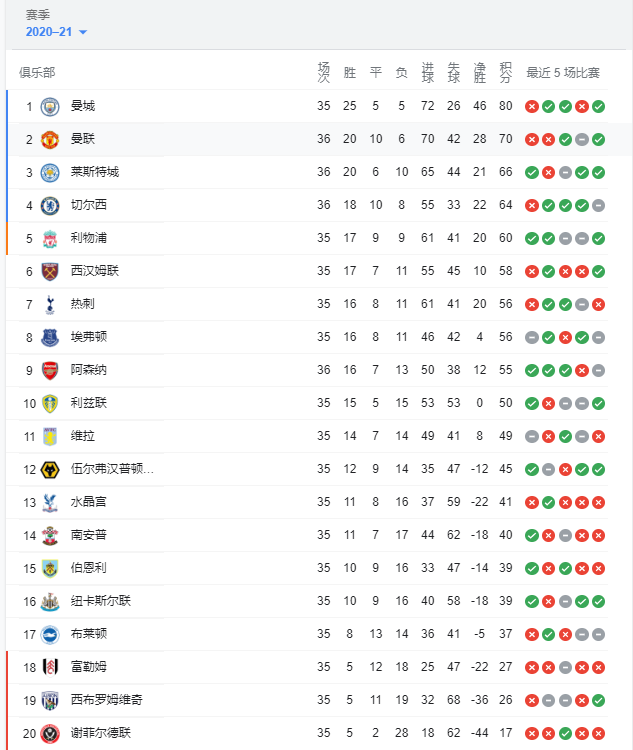
Task: Click the Manchester City club crest
Action: tap(50, 107)
